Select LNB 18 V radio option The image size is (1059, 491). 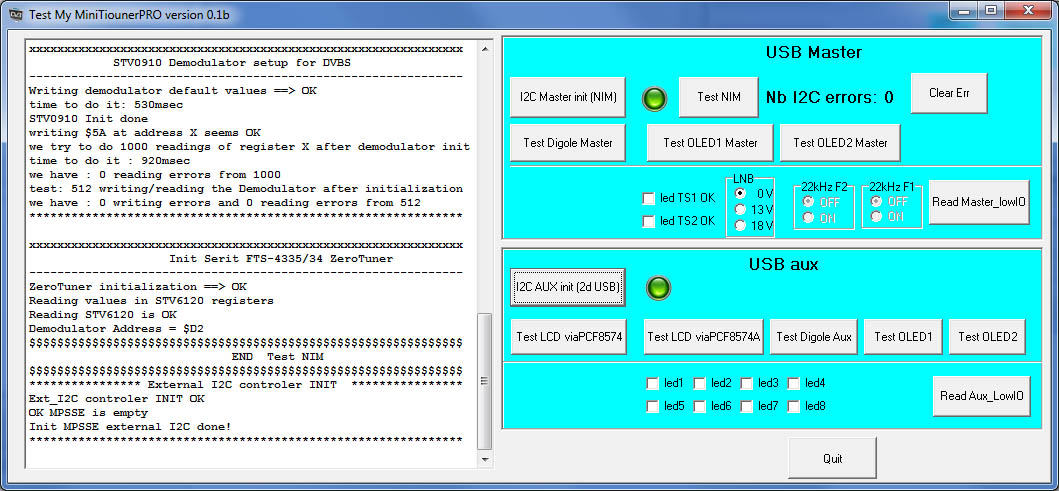[x=741, y=226]
